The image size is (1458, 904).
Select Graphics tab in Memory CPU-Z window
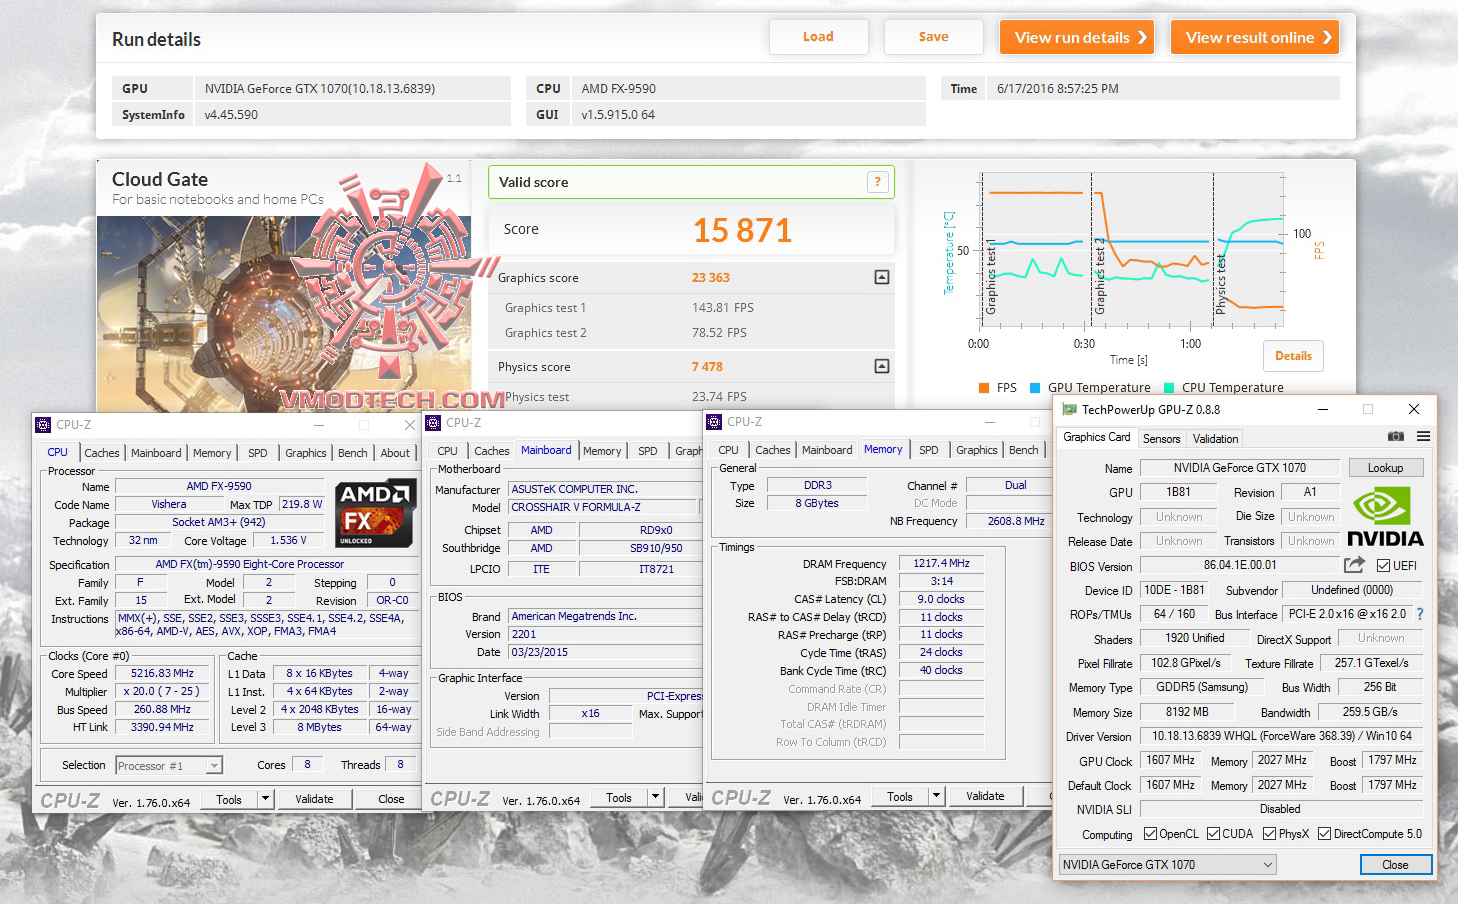977,450
